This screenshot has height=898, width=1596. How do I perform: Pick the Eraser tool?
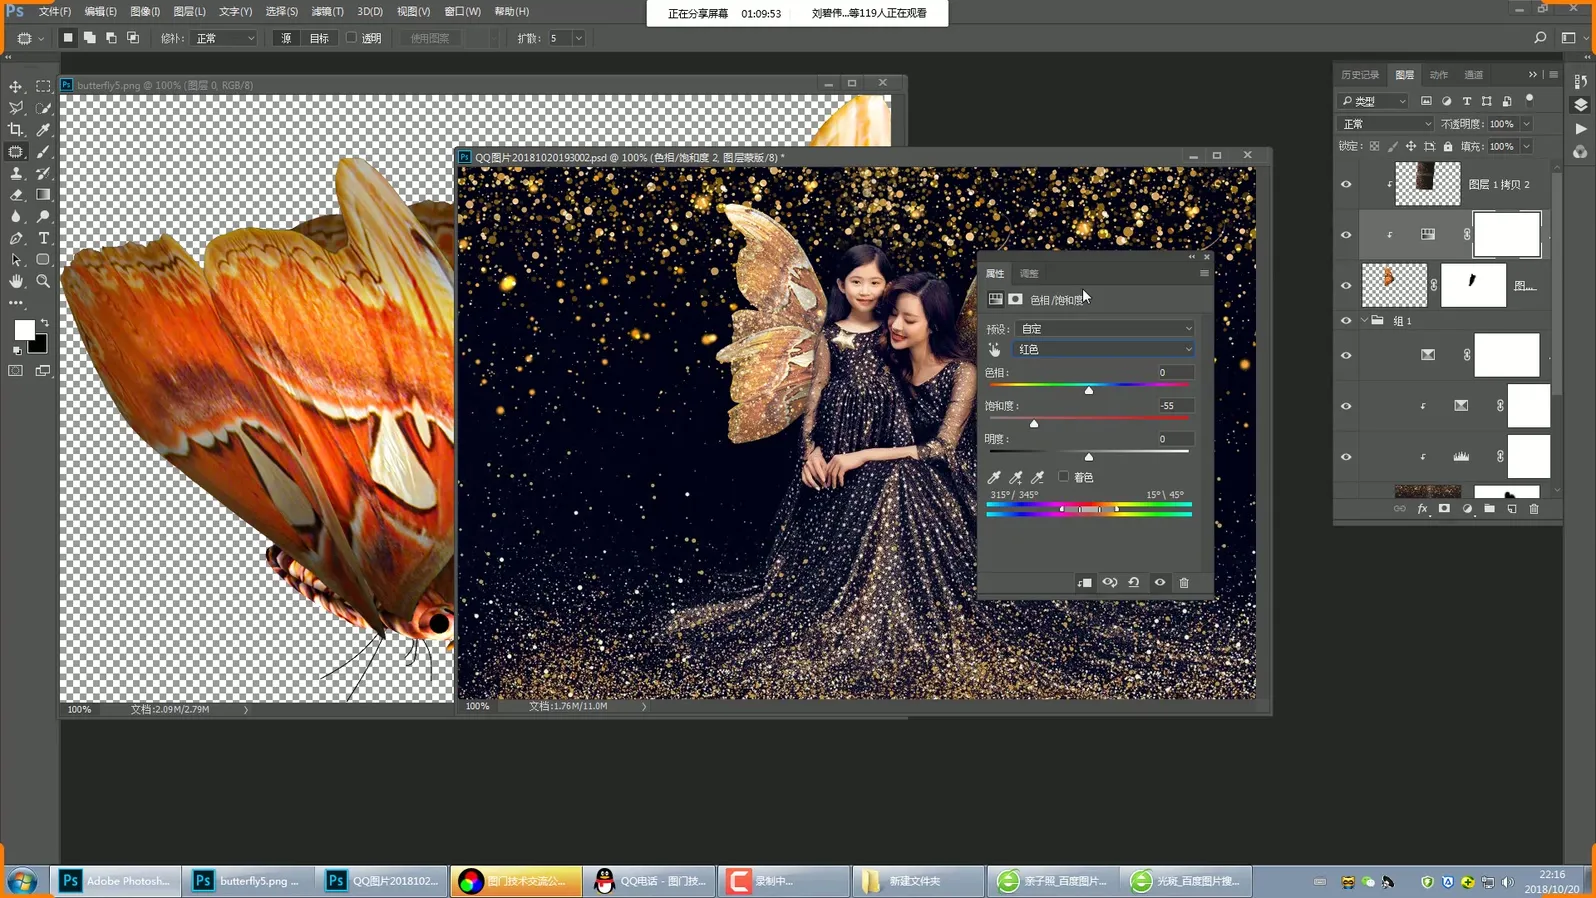(x=16, y=195)
